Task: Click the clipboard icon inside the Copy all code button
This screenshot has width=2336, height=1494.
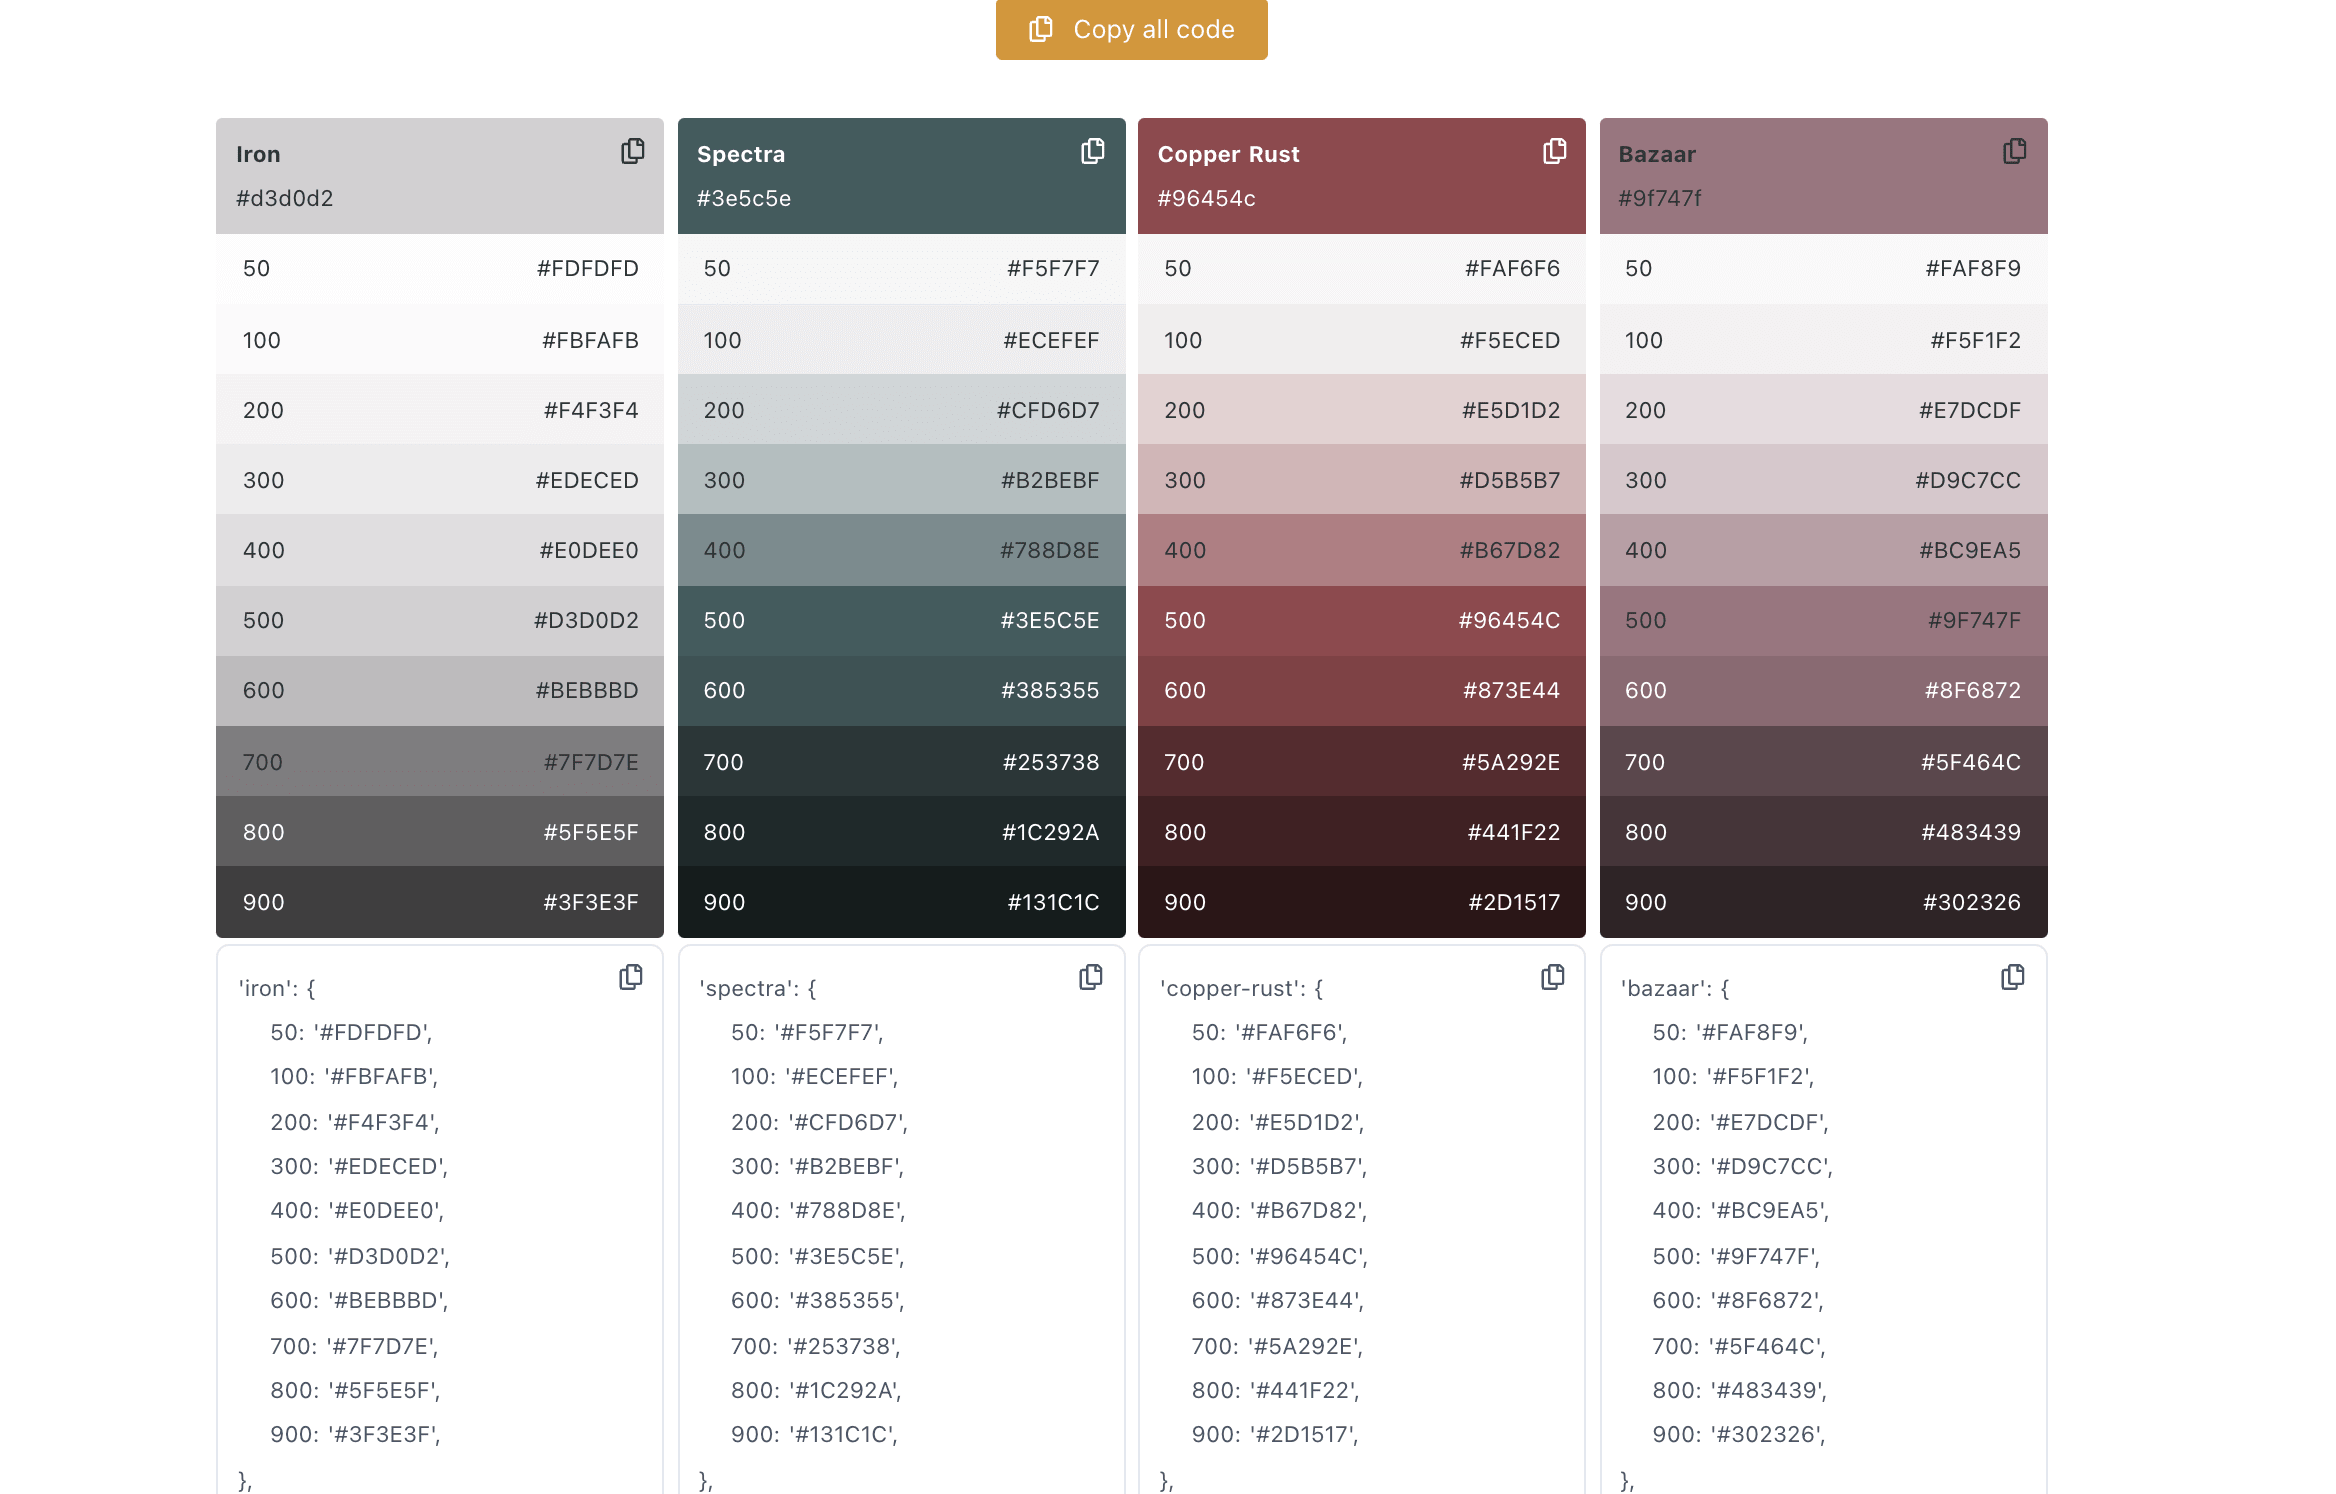Action: [1040, 29]
